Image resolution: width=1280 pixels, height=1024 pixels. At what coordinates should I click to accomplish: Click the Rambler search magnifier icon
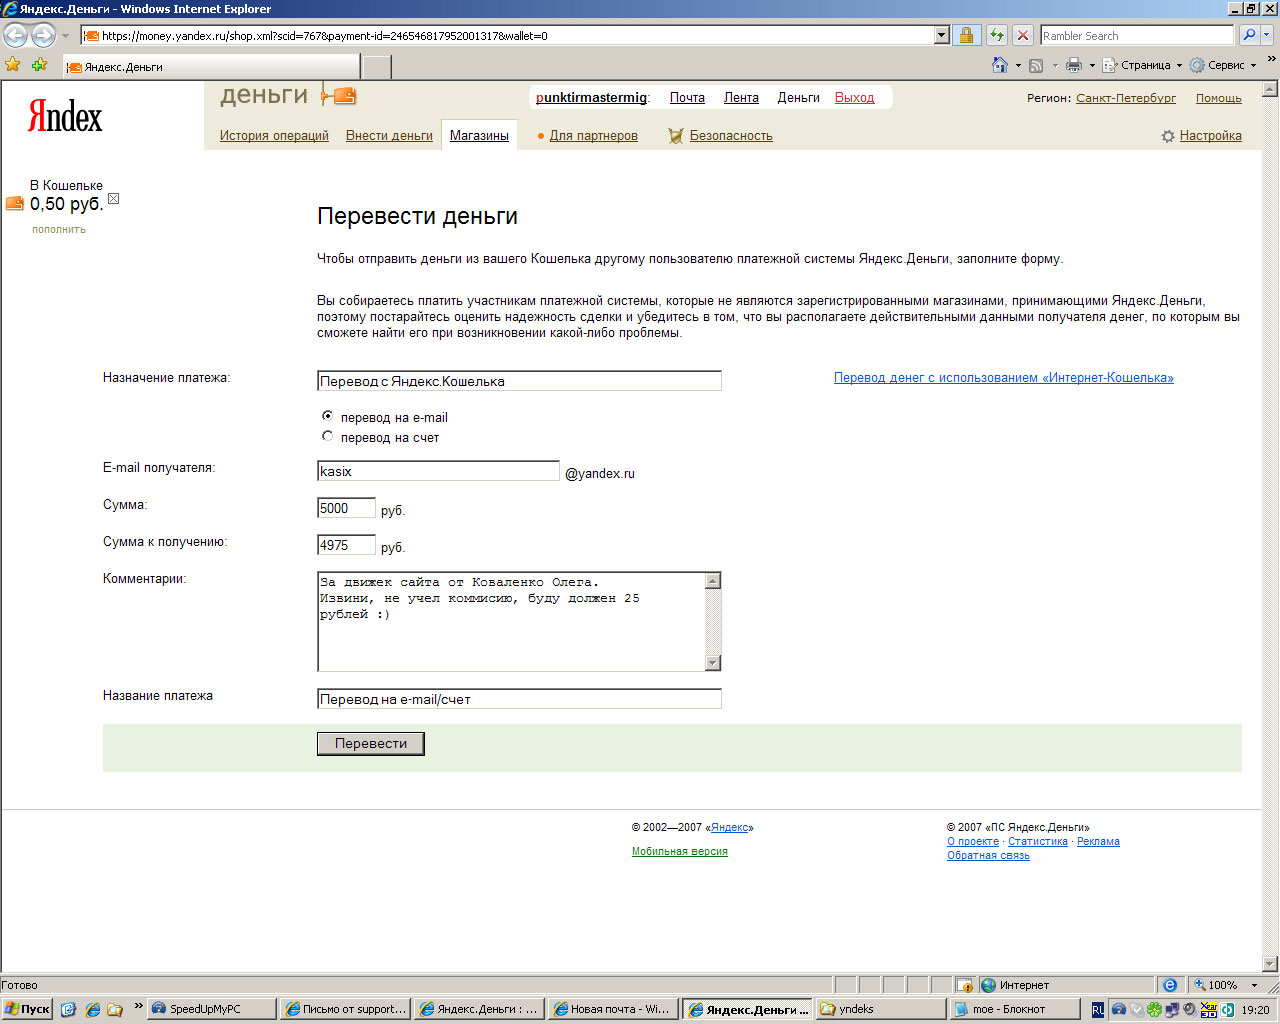[1249, 36]
